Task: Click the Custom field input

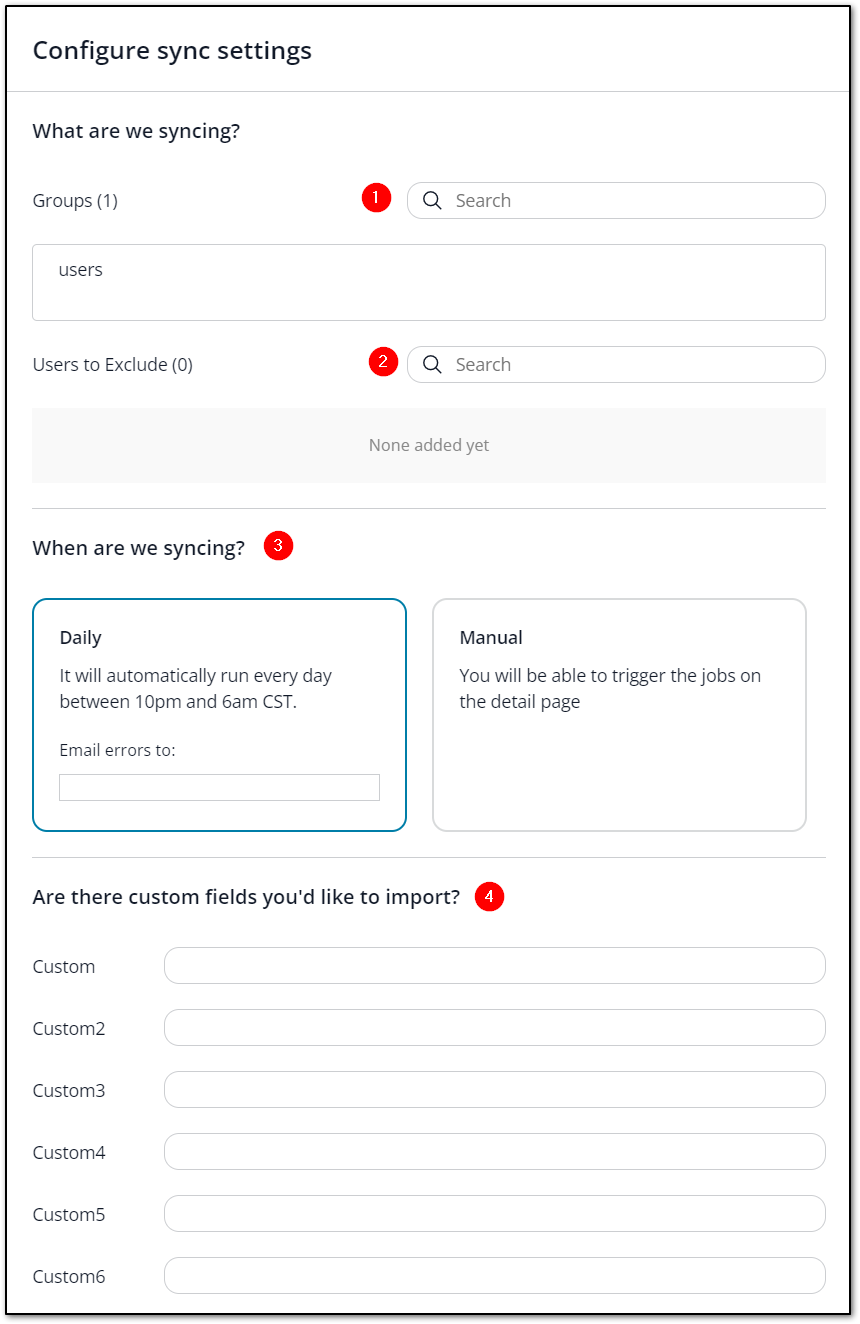Action: point(494,965)
